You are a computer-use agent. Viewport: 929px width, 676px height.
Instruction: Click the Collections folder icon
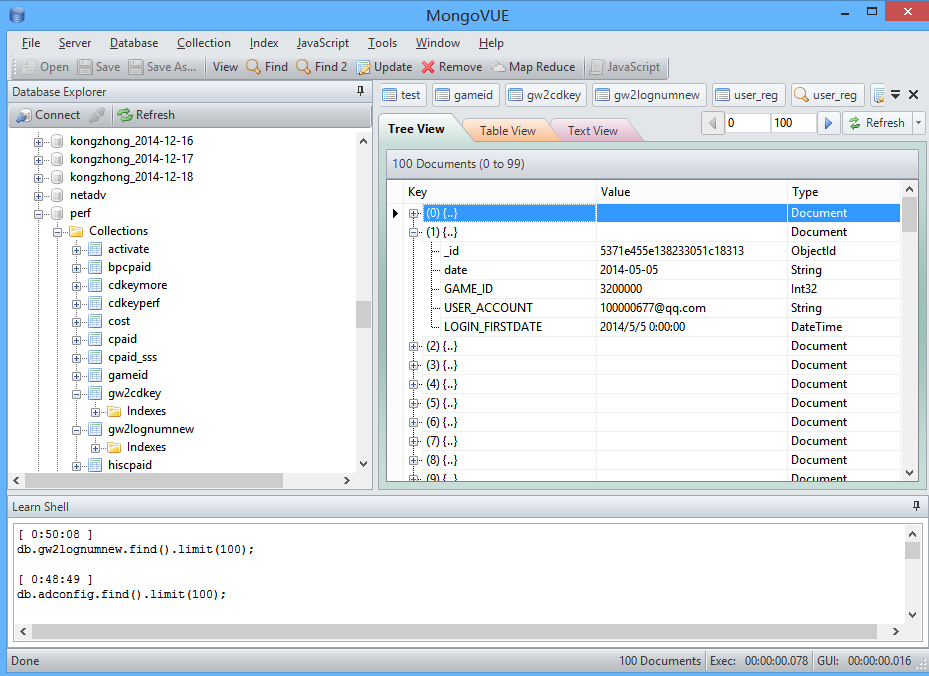pos(76,231)
